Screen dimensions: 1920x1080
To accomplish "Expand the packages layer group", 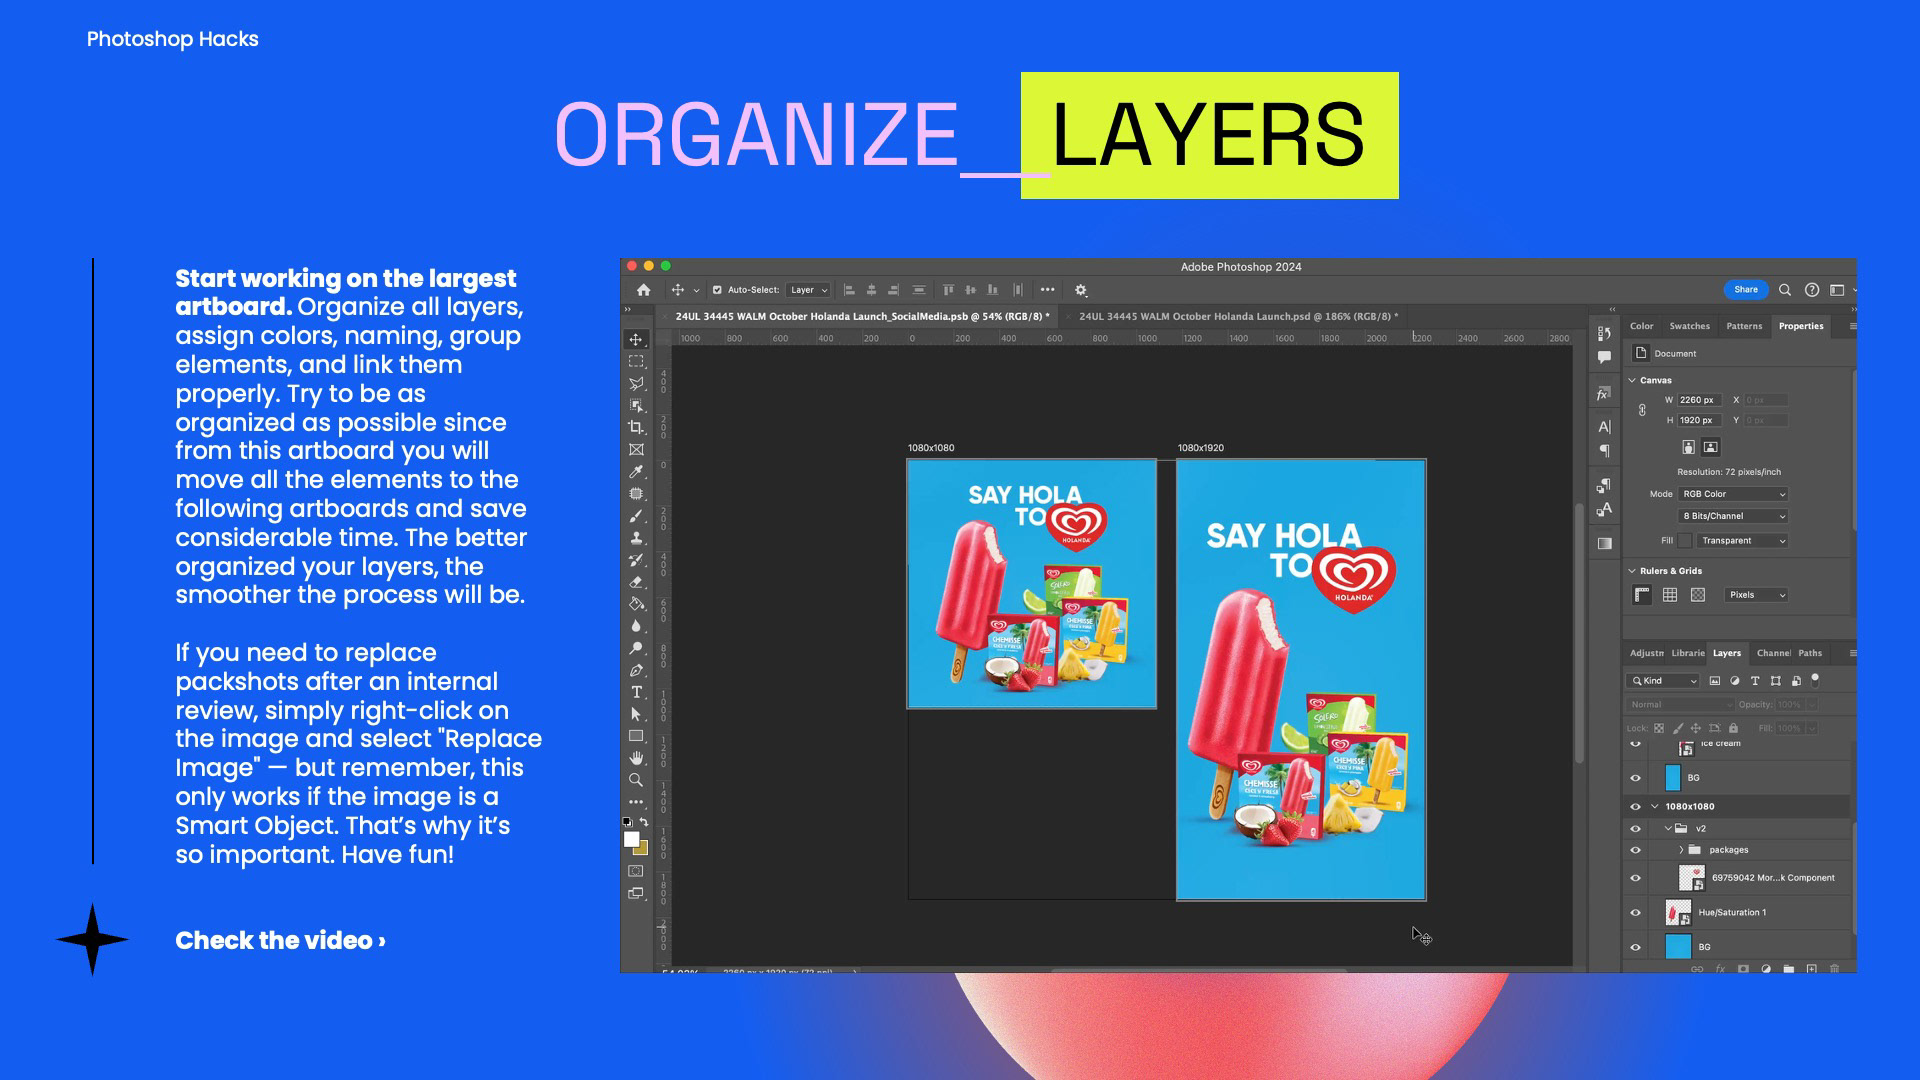I will pyautogui.click(x=1682, y=850).
